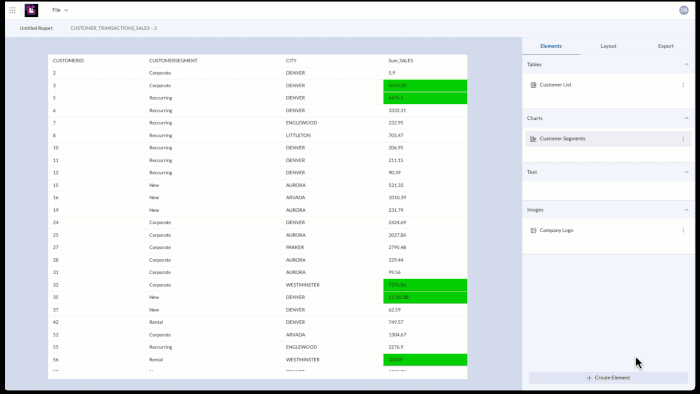Click the Create Element button

608,377
